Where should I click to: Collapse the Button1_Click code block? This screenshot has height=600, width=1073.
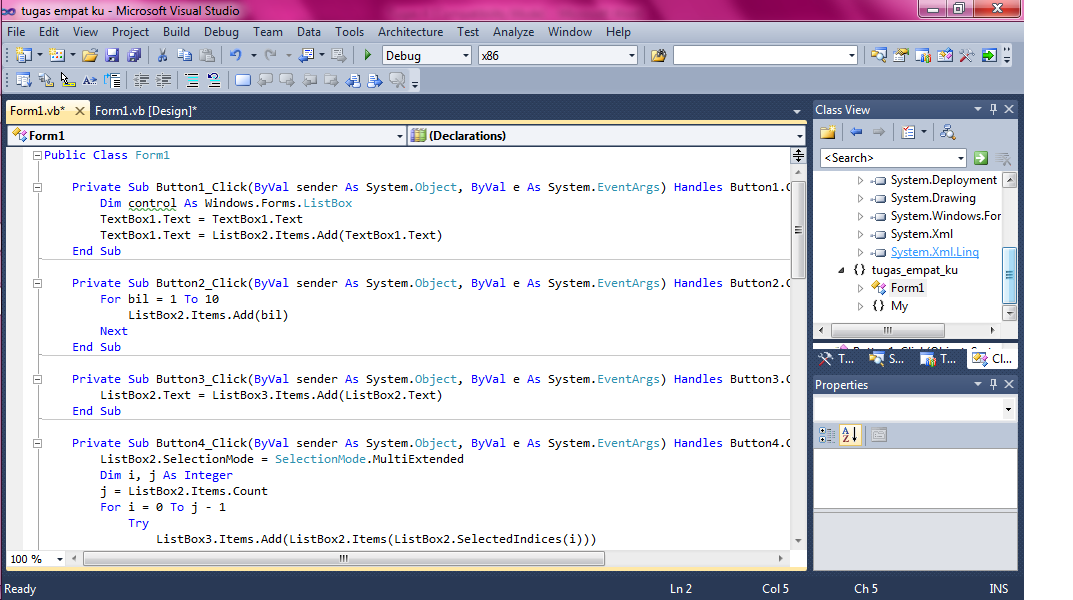click(38, 187)
